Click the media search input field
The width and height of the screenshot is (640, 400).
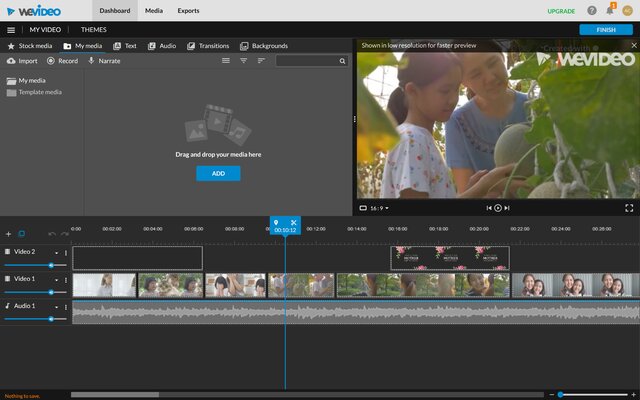pyautogui.click(x=312, y=61)
